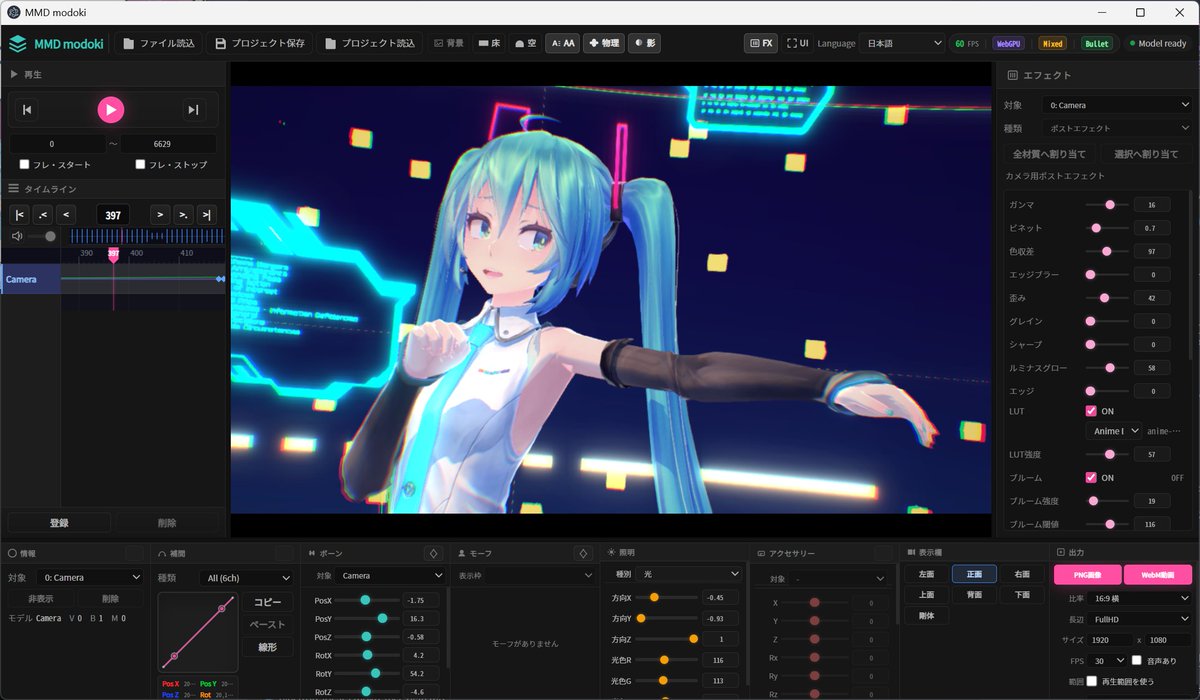Open Language dropdown (日本語)

coord(902,44)
